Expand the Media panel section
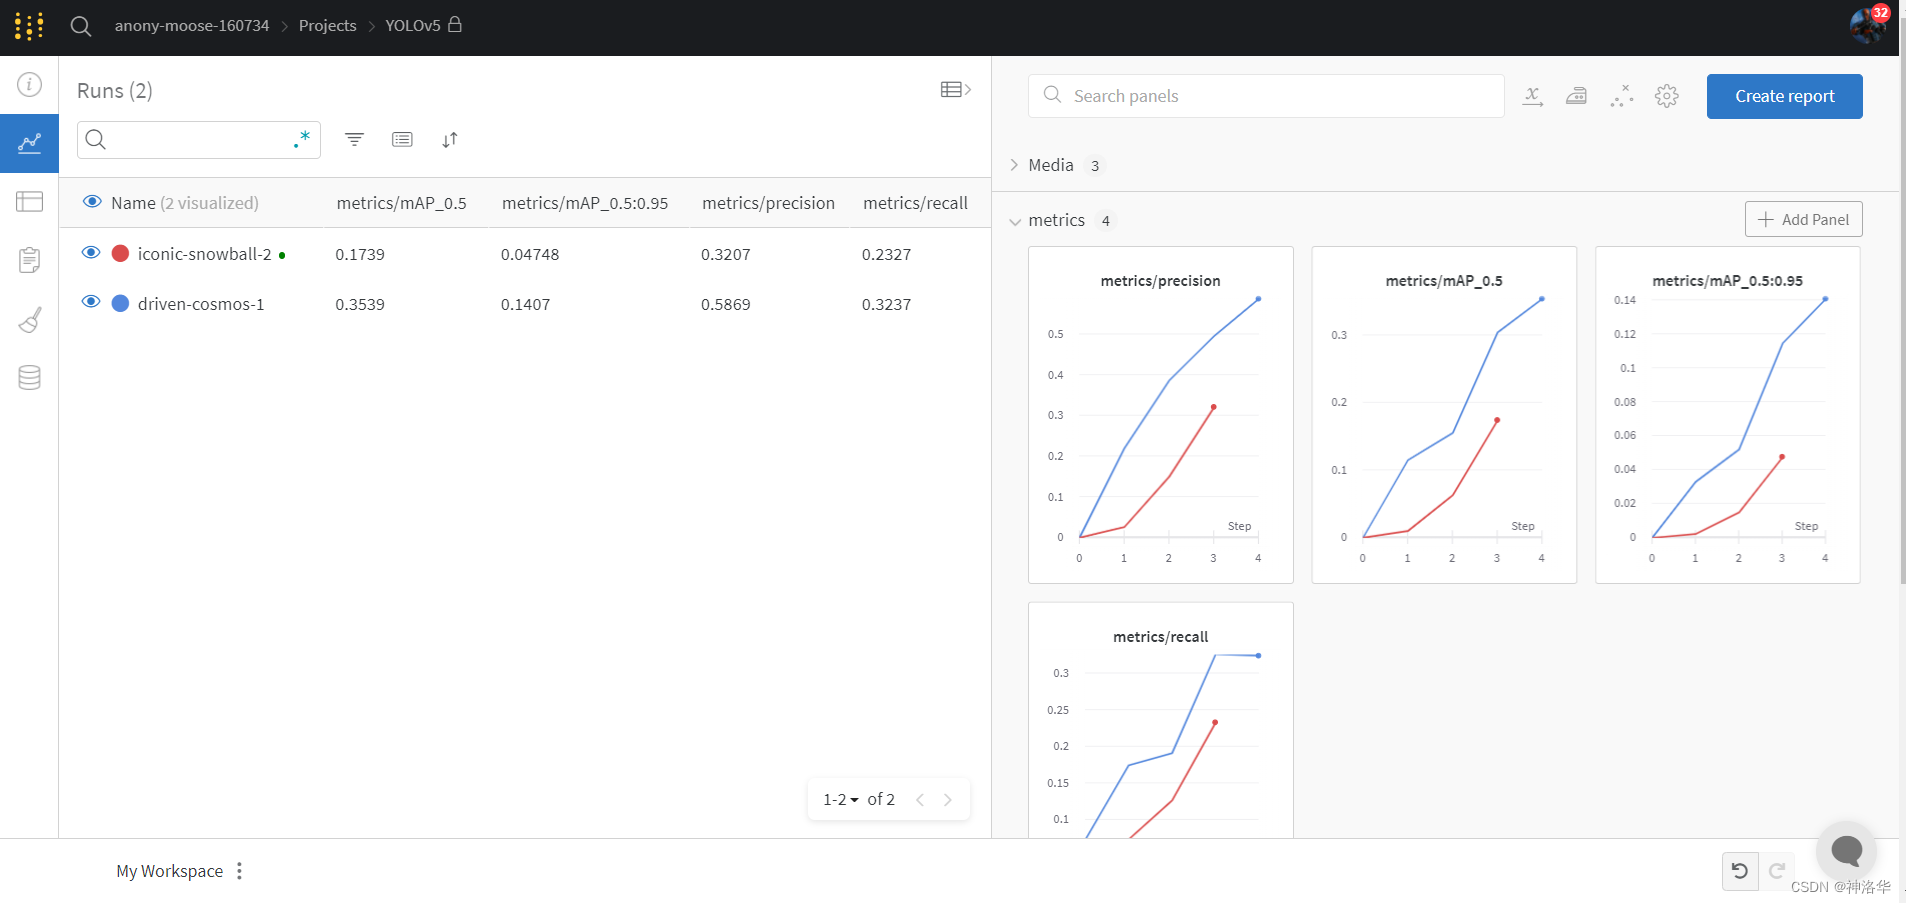The image size is (1906, 903). coord(1013,165)
